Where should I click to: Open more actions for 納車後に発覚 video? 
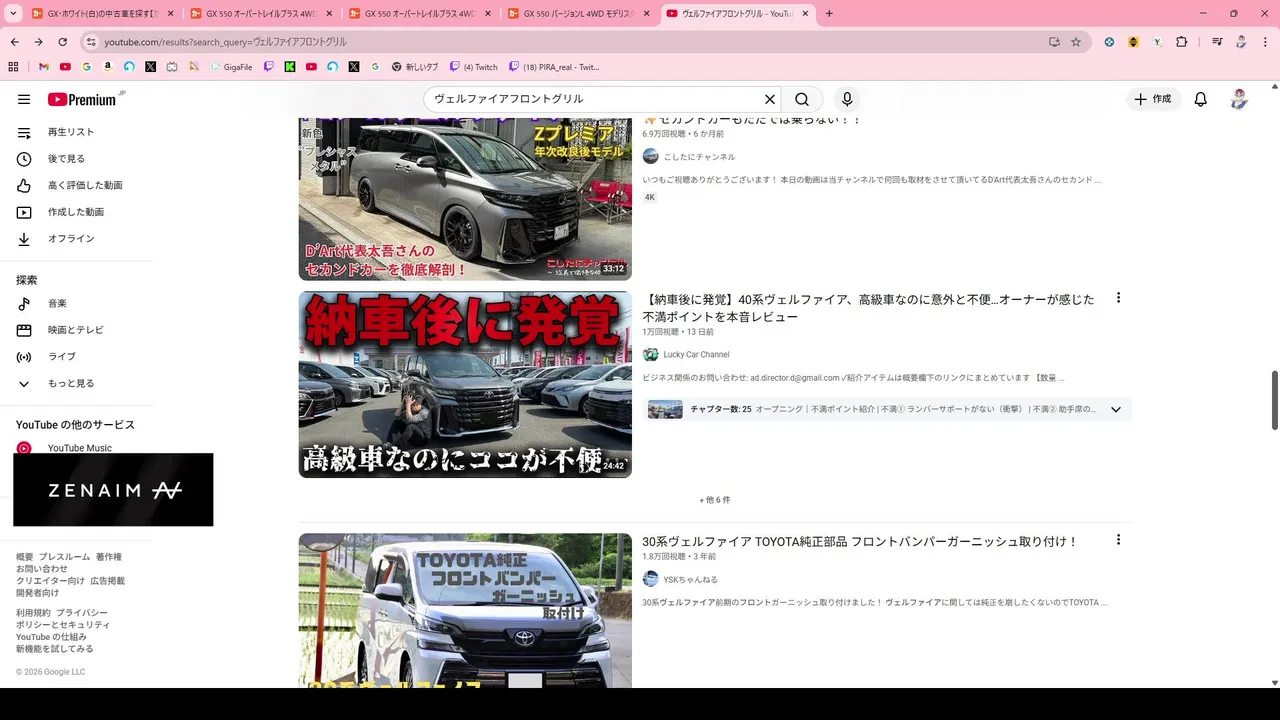(1118, 298)
